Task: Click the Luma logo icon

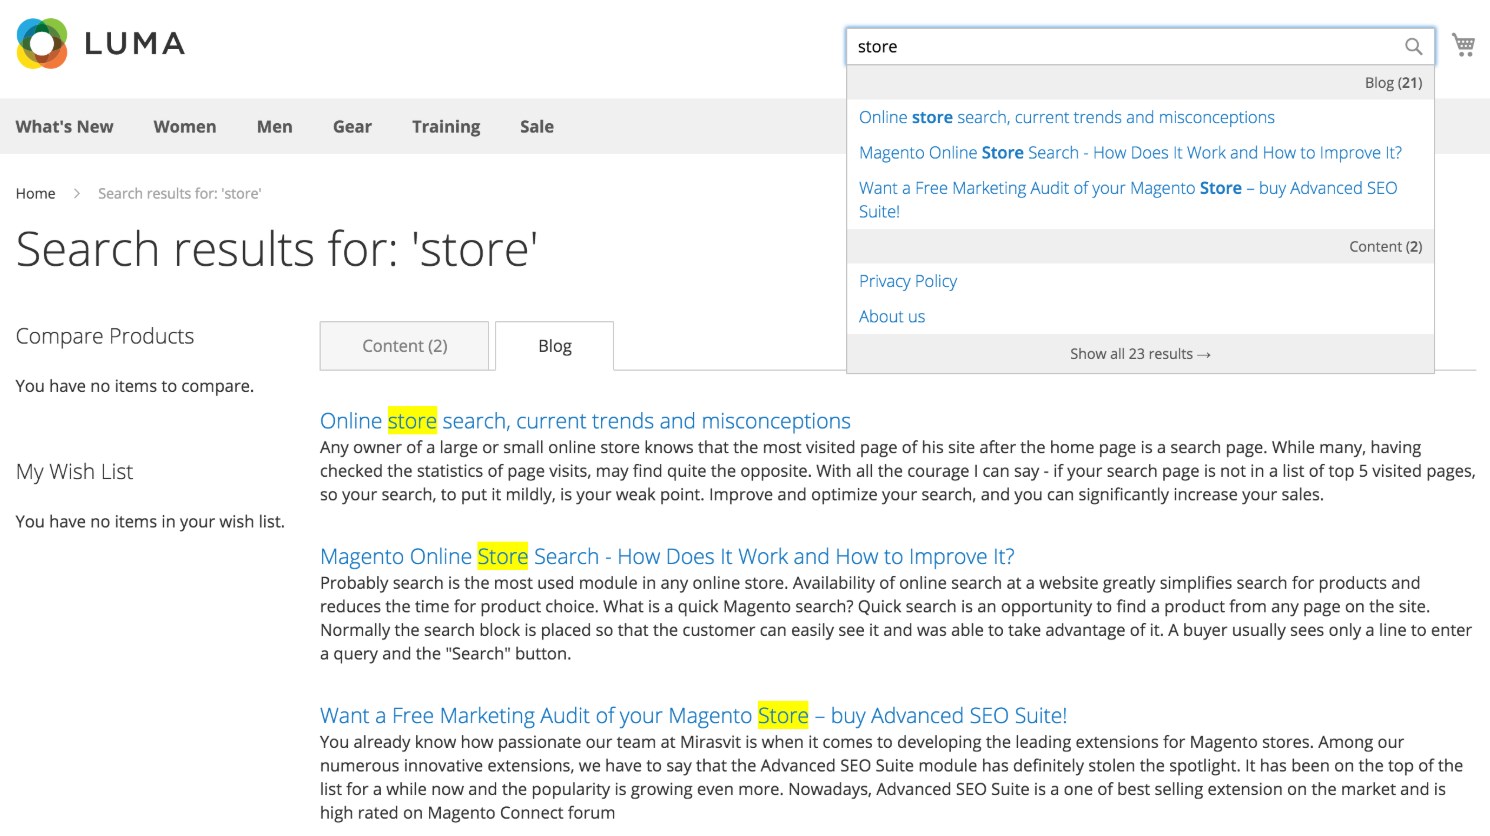Action: pyautogui.click(x=42, y=44)
